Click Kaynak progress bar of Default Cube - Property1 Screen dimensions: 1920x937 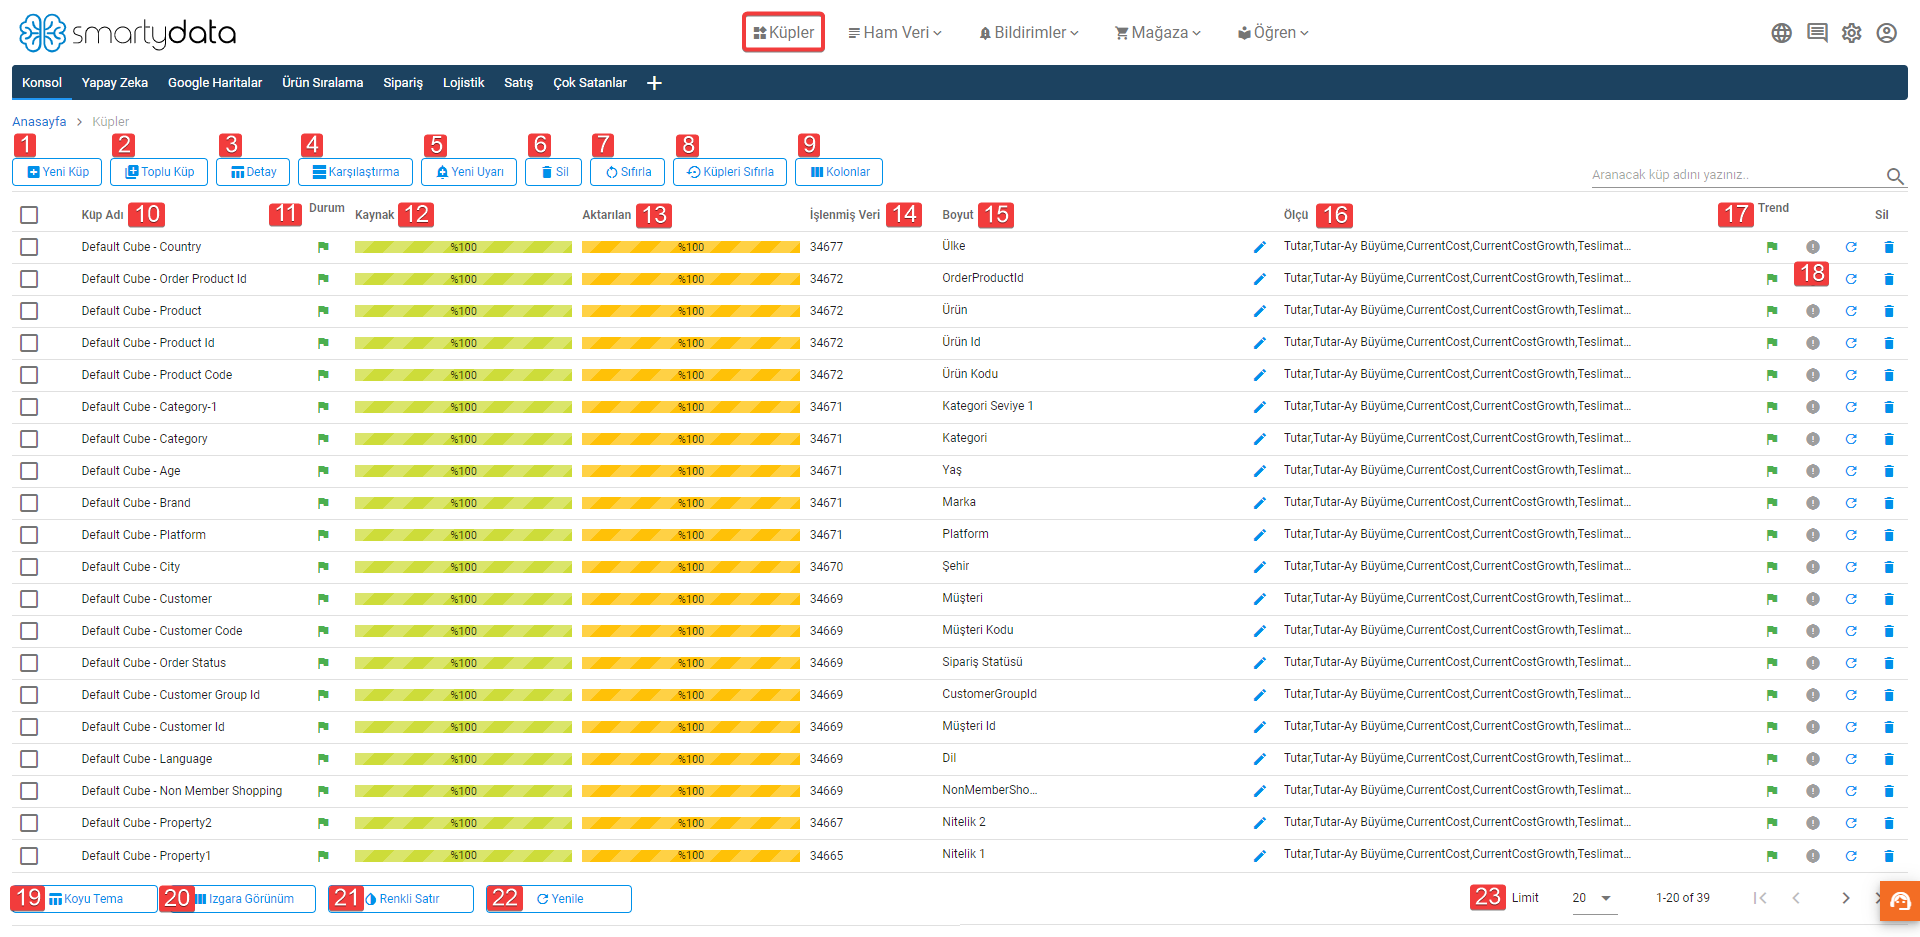[463, 856]
